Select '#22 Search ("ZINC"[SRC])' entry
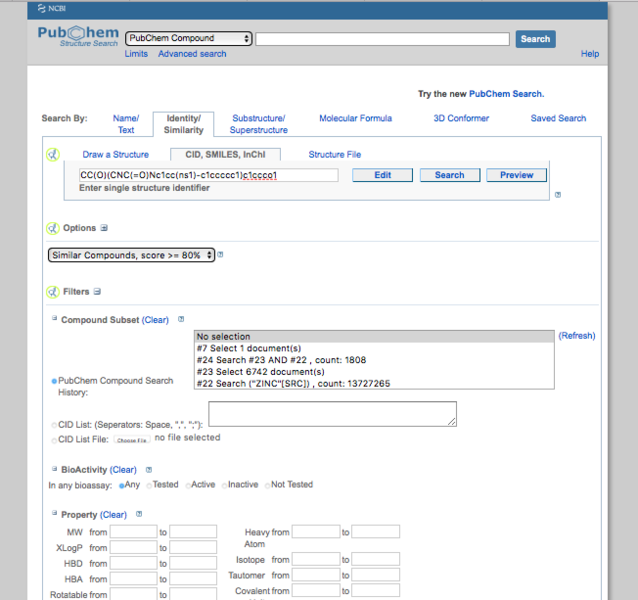The image size is (638, 600). [374, 384]
